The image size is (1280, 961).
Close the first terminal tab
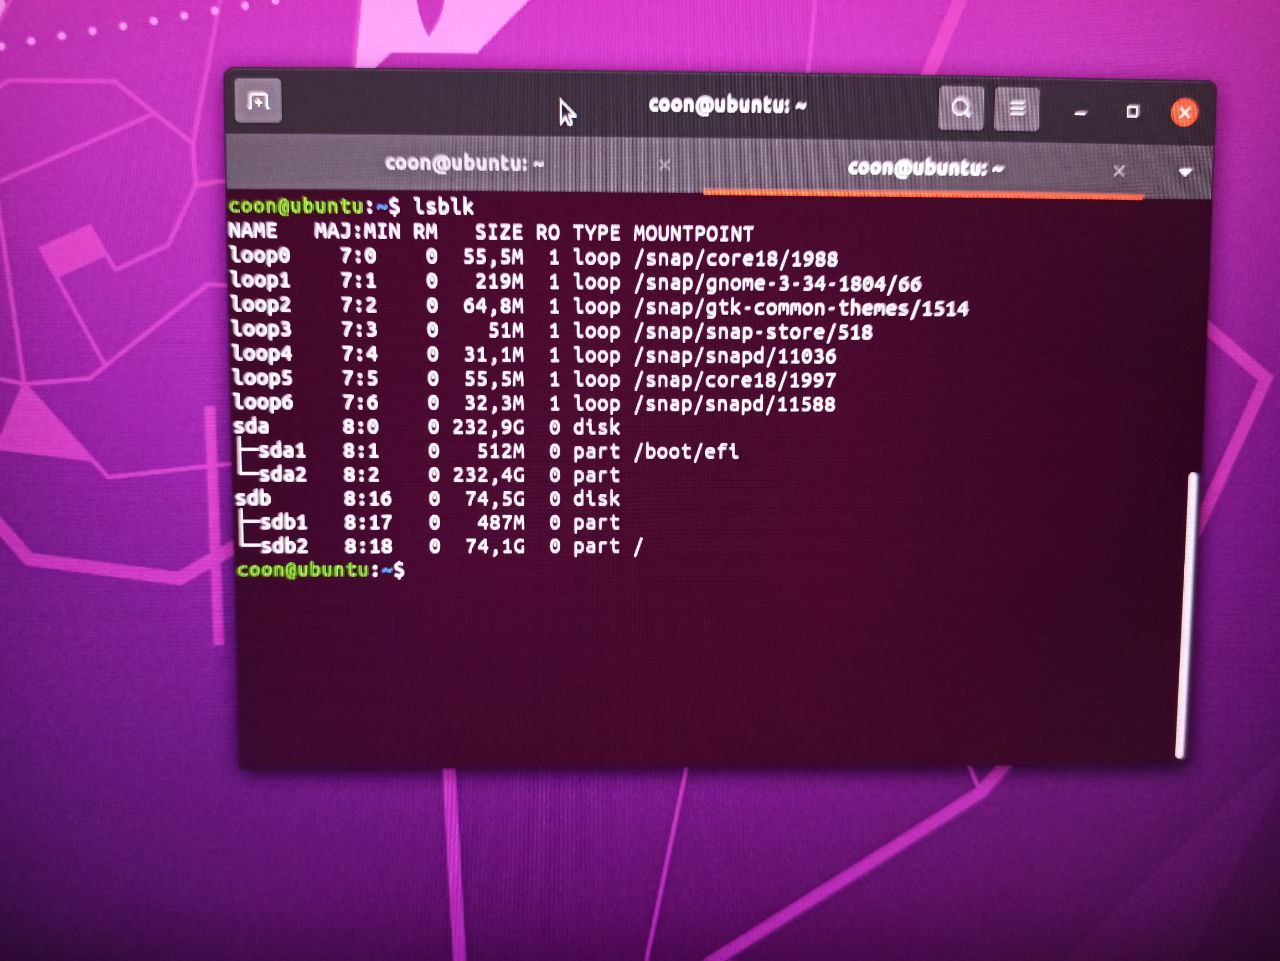coord(664,165)
